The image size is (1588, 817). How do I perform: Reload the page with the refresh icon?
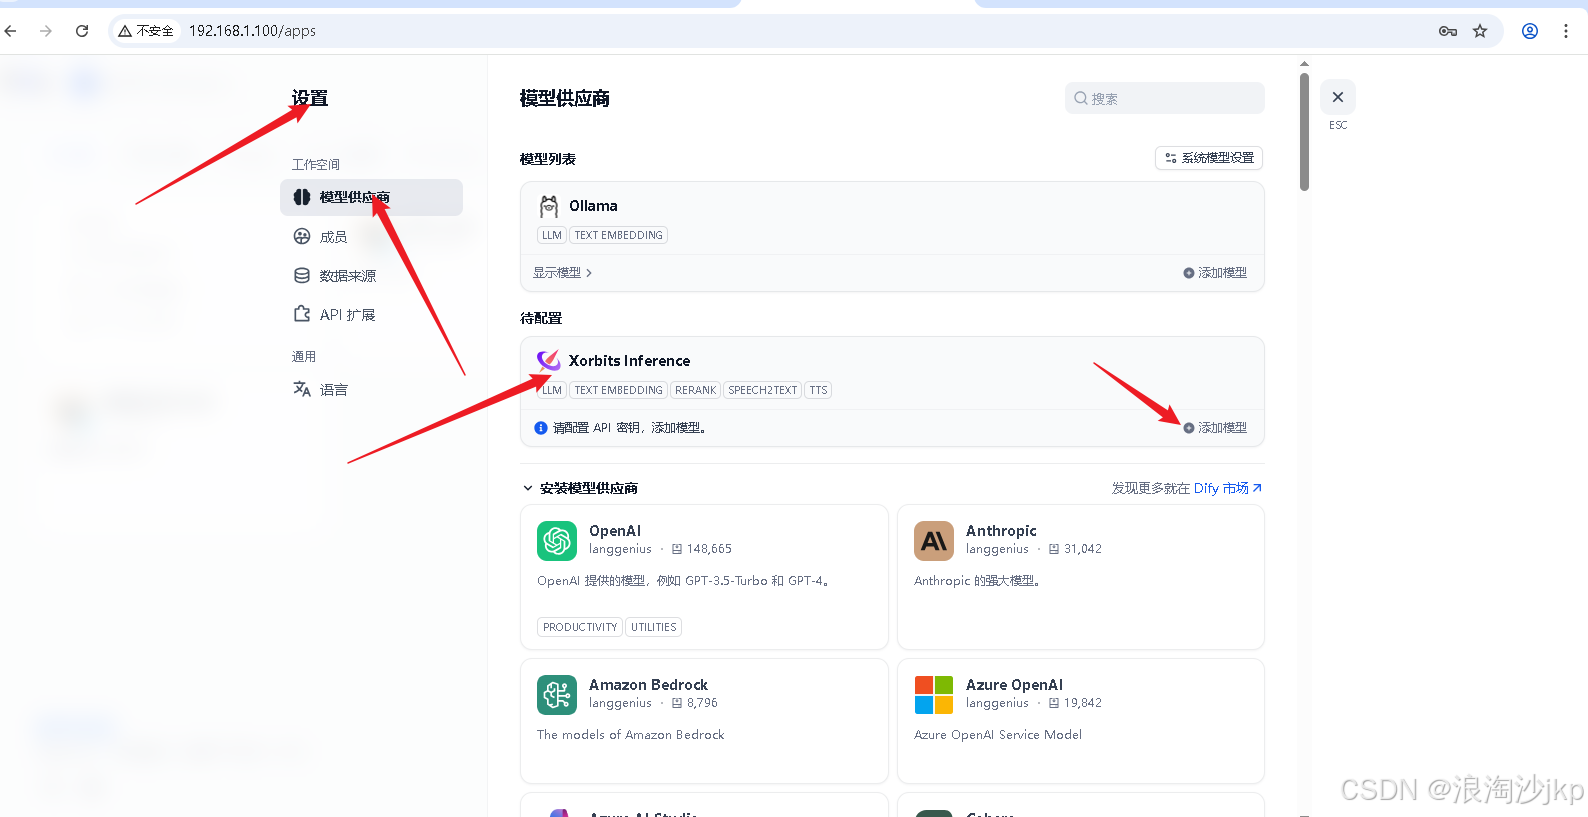(82, 31)
